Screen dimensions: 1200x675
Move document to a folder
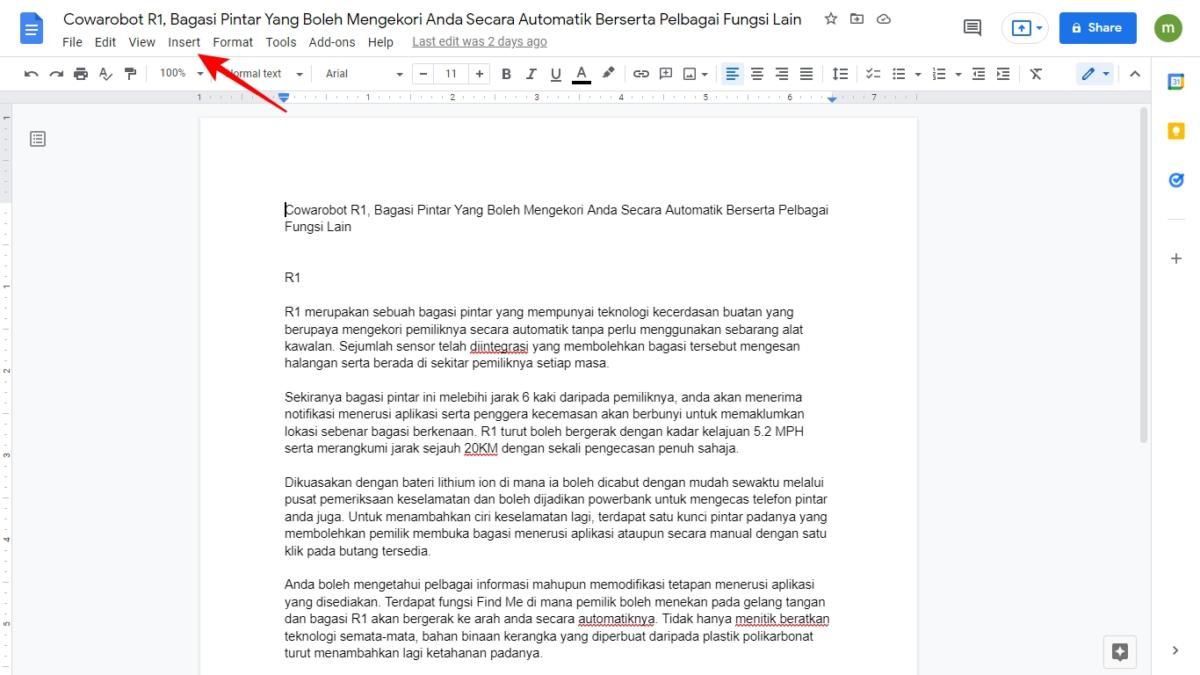point(857,19)
